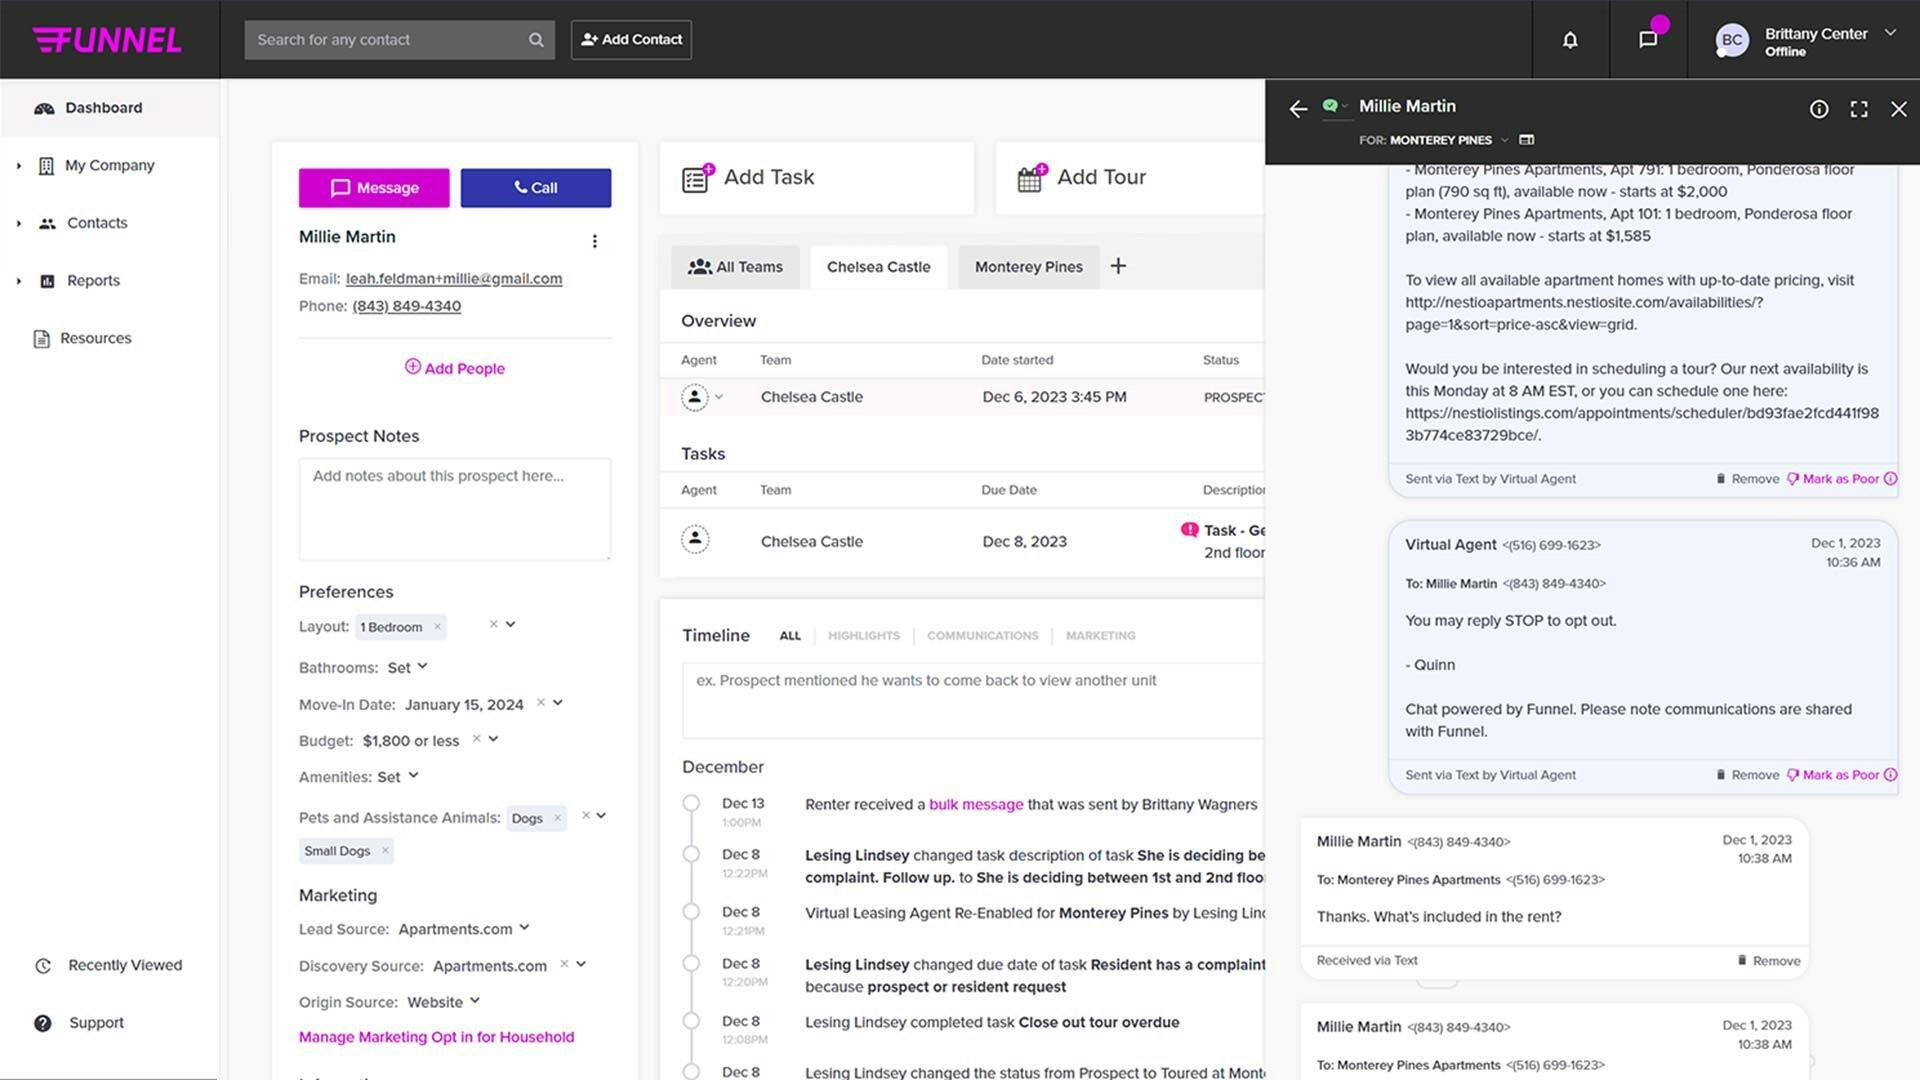This screenshot has height=1080, width=1920.
Task: Switch to the Chelsea Castle tab
Action: click(878, 266)
